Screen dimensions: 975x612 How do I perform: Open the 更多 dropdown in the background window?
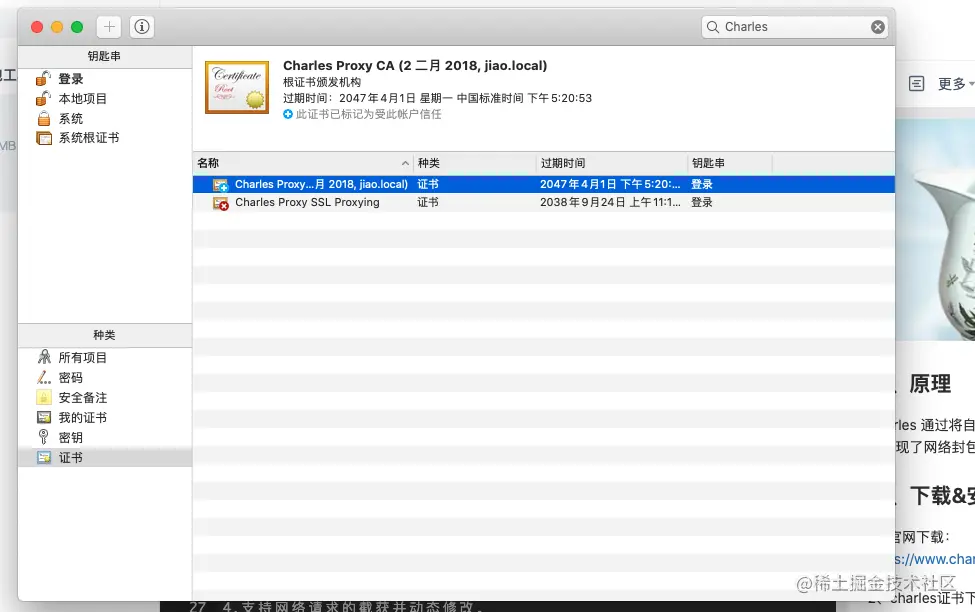[956, 84]
